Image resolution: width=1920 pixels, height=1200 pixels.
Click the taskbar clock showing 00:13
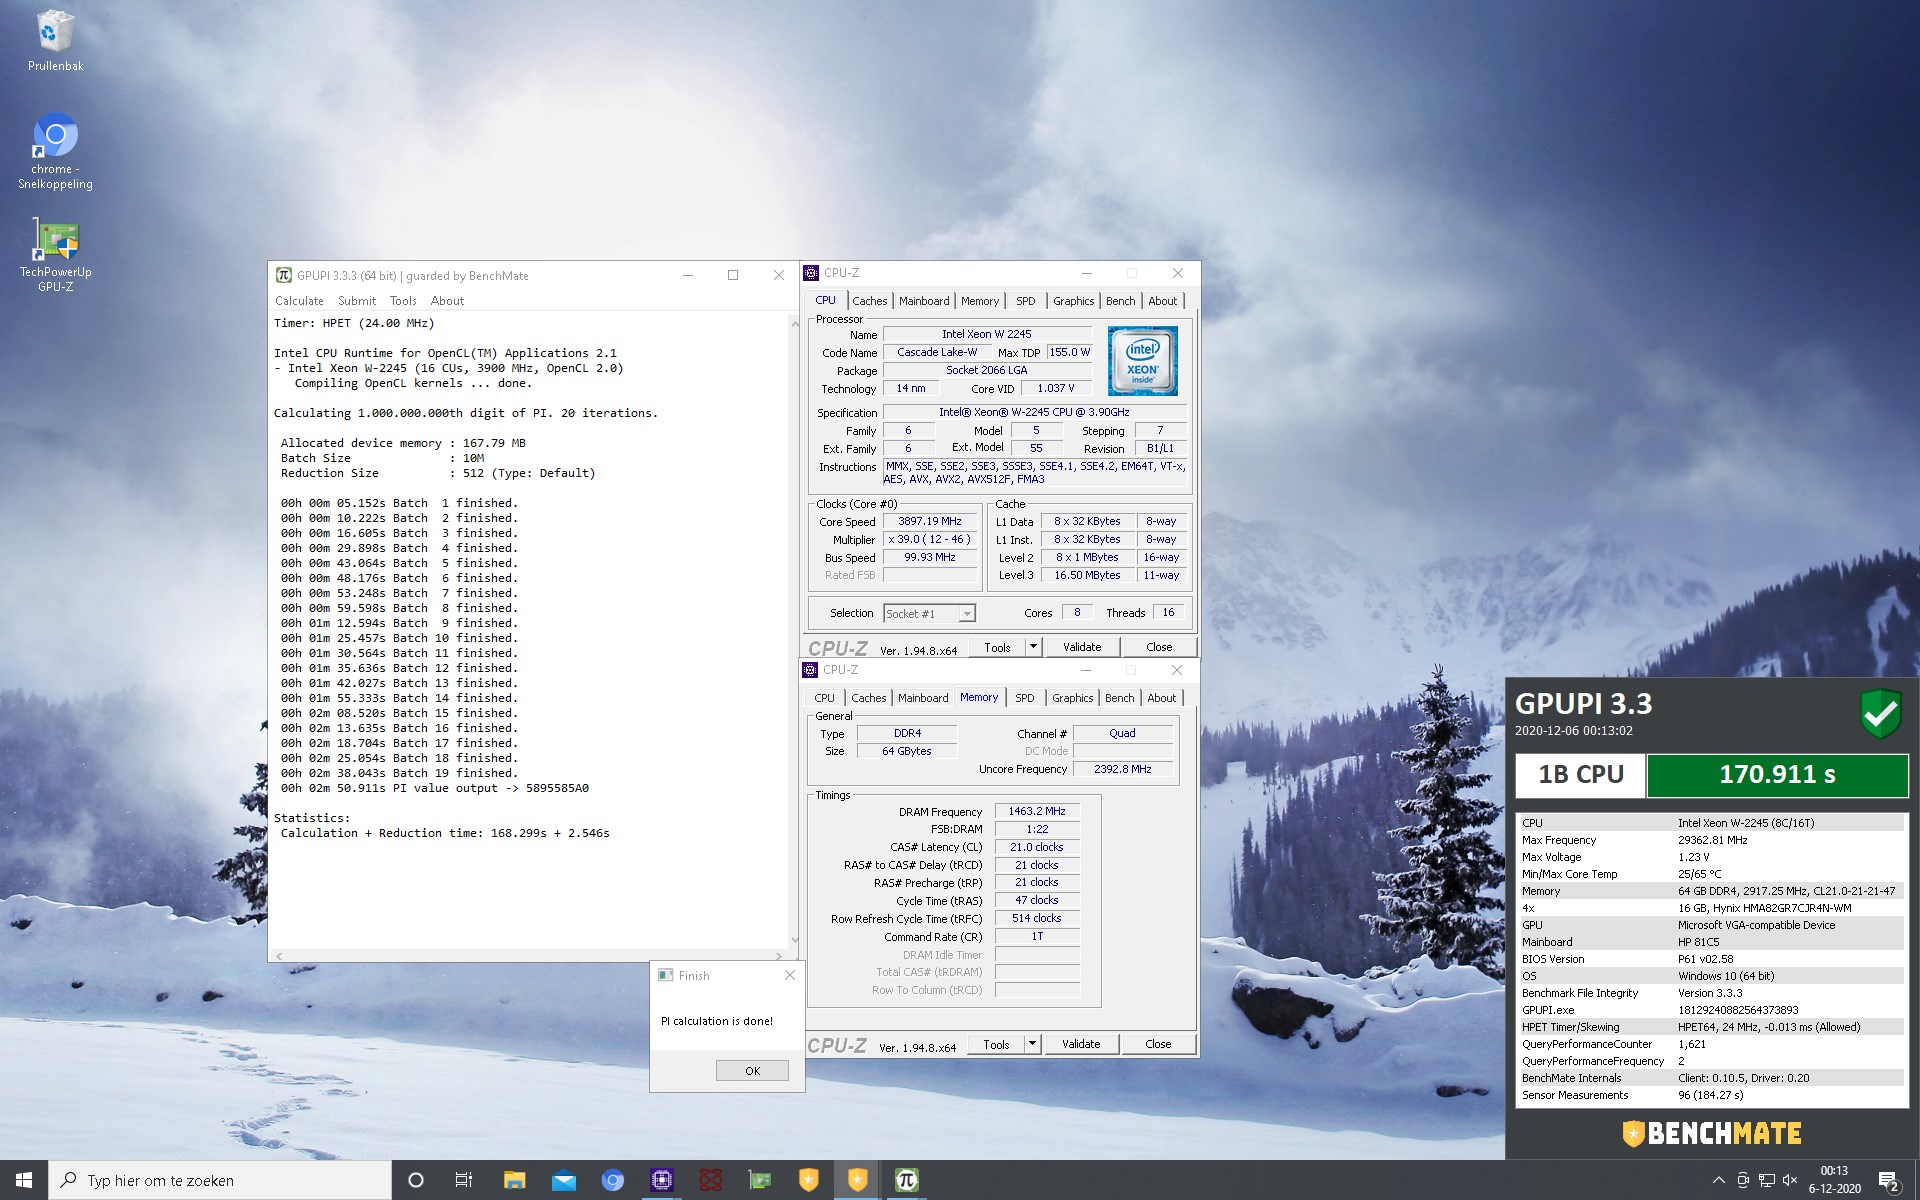pyautogui.click(x=1834, y=1180)
